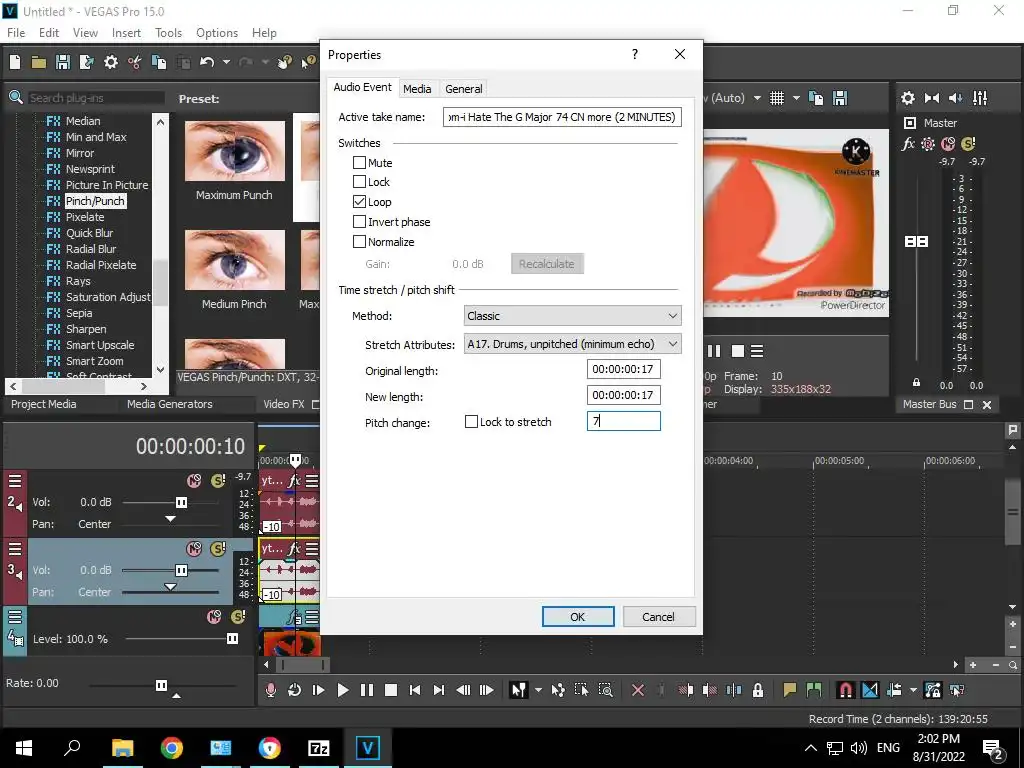Click the New project icon in toolbar
Image resolution: width=1024 pixels, height=768 pixels.
pyautogui.click(x=15, y=62)
